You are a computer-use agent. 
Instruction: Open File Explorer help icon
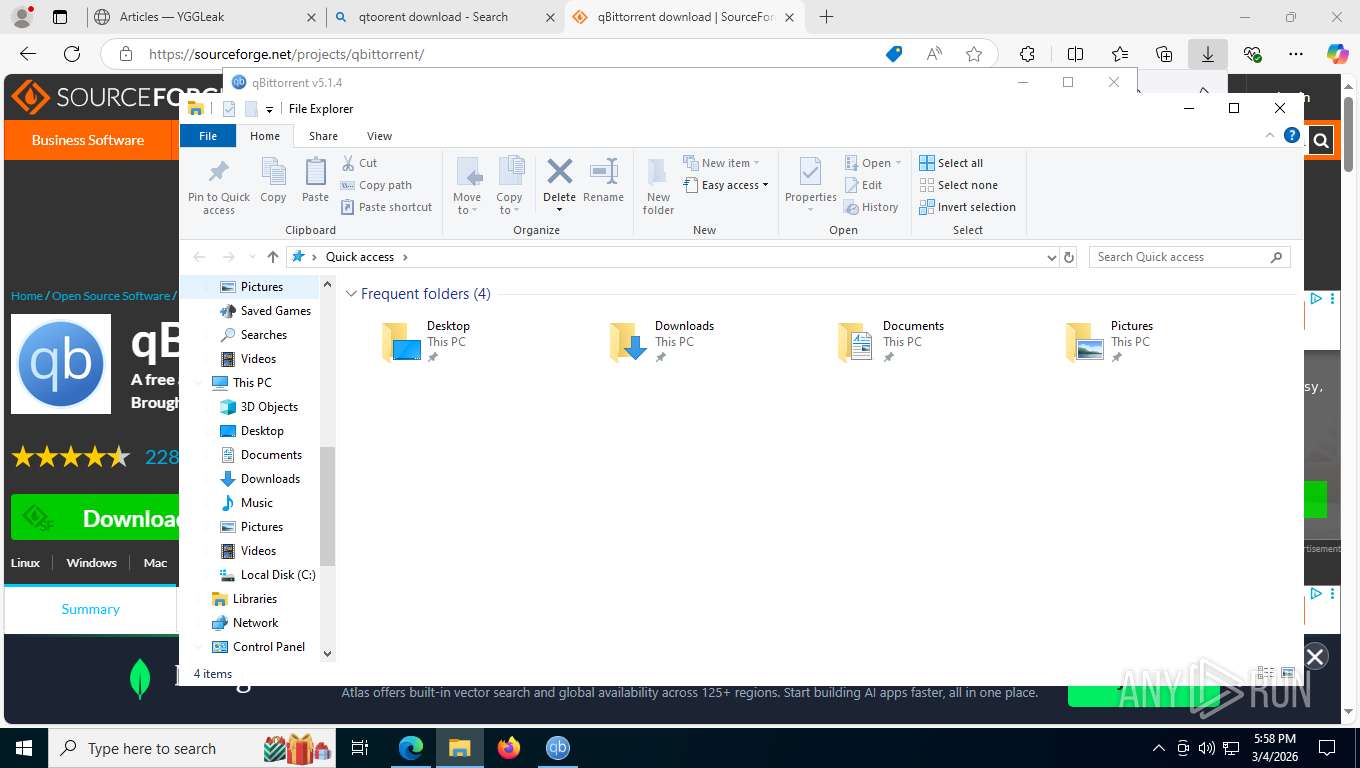pos(1292,136)
